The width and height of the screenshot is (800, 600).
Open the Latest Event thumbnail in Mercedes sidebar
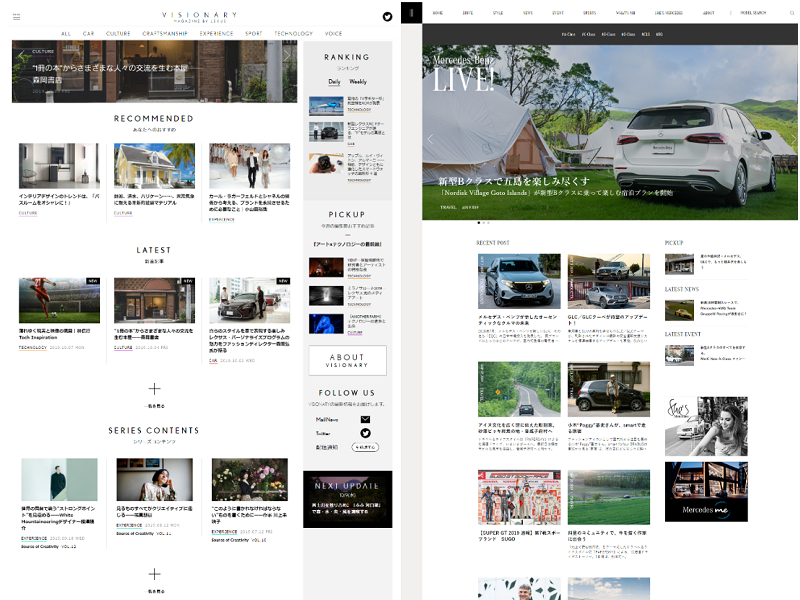click(679, 355)
